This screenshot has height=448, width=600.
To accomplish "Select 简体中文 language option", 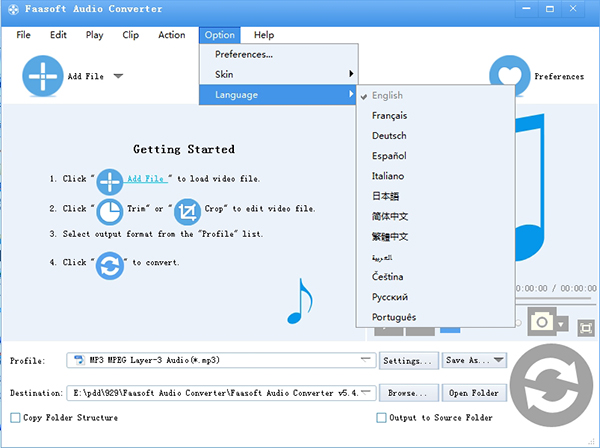I will tap(435, 216).
